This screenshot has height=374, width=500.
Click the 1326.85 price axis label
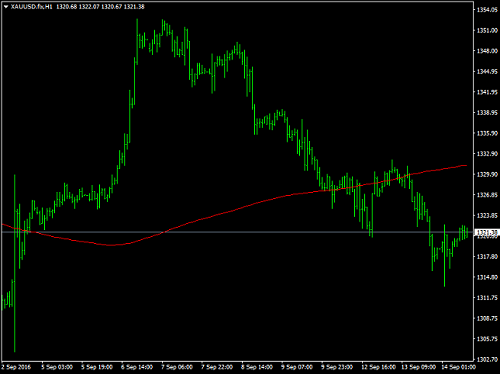pos(487,195)
